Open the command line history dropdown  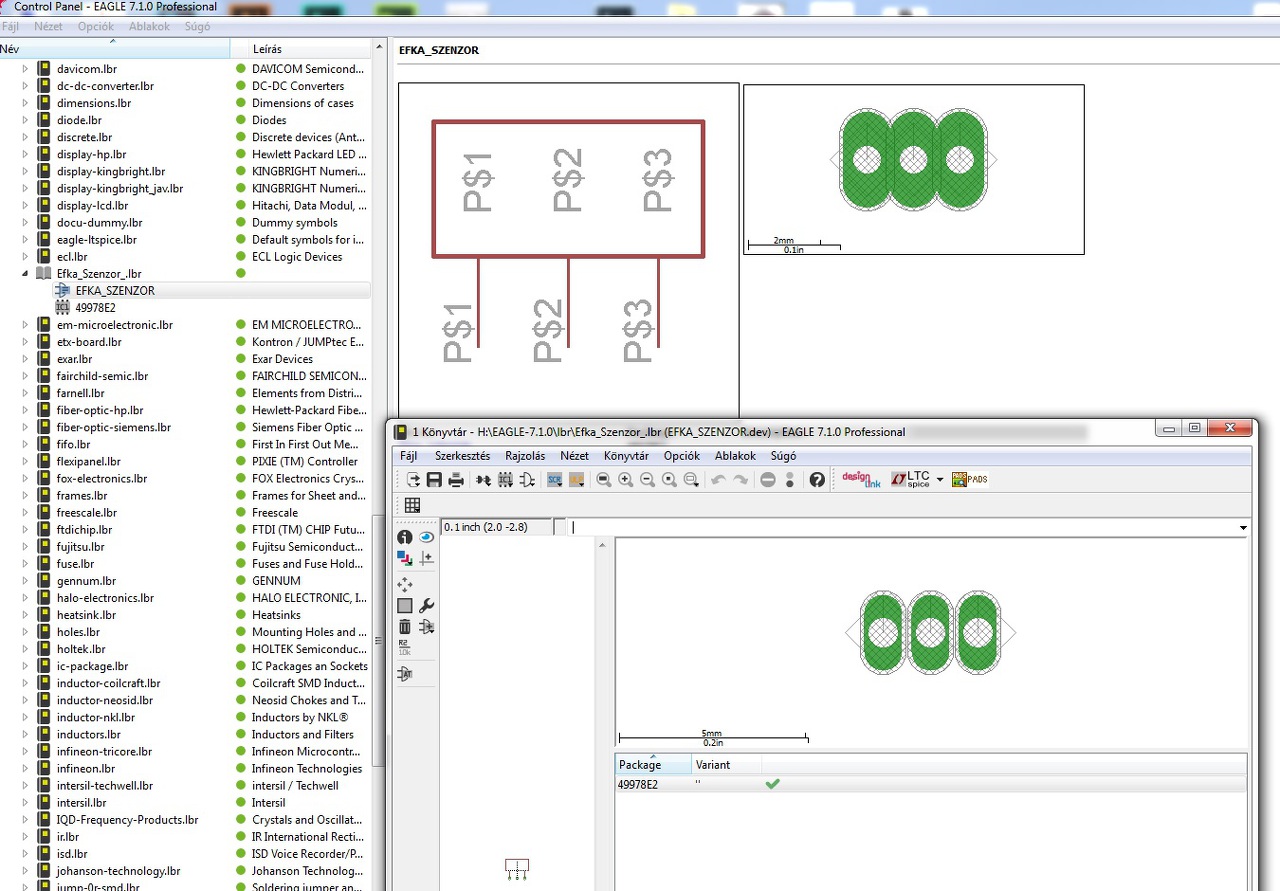point(1243,528)
